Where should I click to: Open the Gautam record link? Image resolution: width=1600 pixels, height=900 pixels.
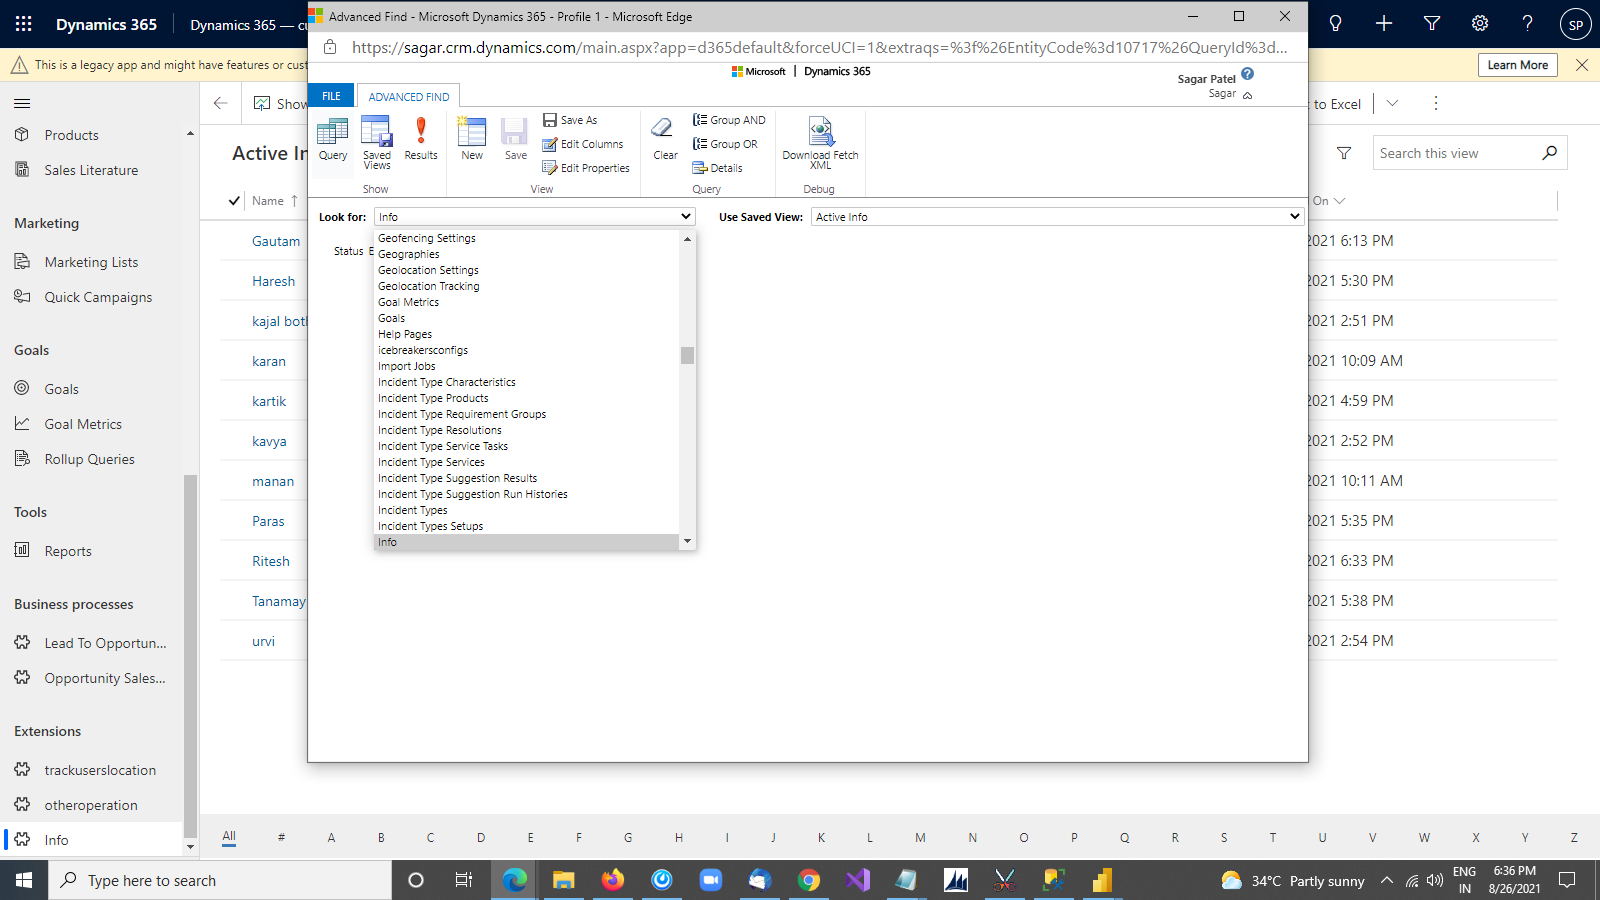276,241
